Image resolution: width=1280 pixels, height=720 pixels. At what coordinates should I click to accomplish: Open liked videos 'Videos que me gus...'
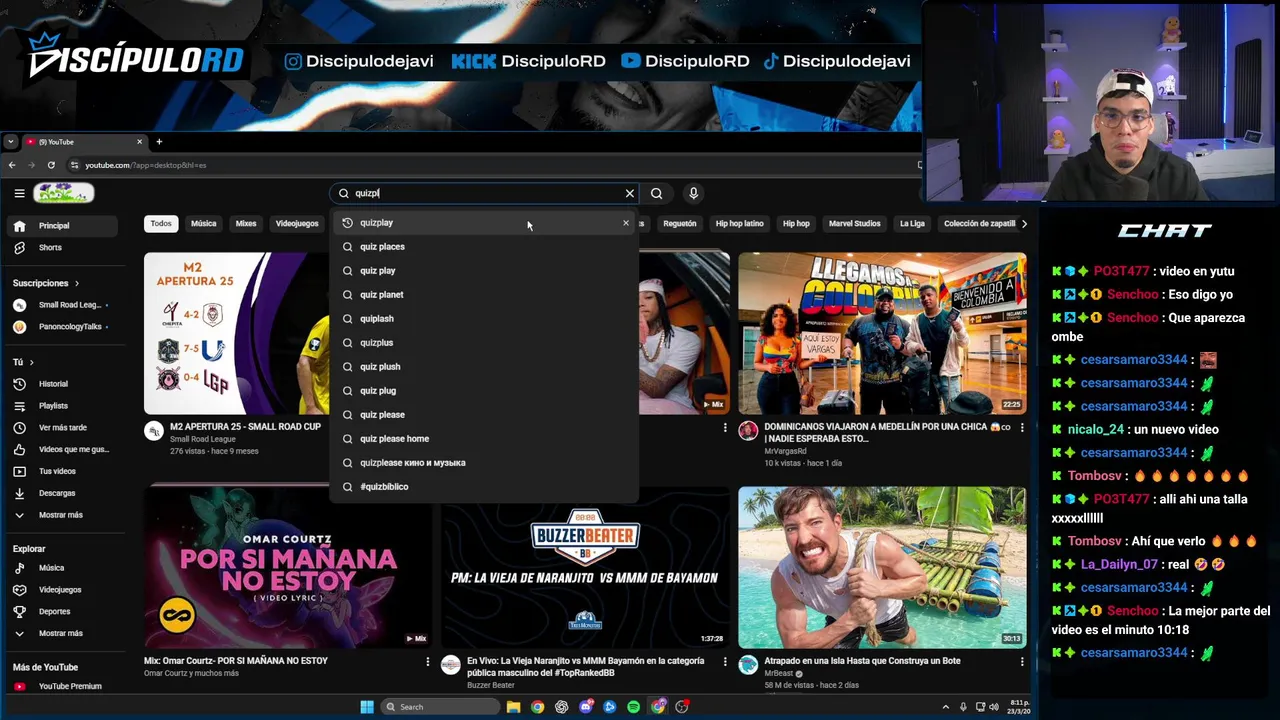60,450
